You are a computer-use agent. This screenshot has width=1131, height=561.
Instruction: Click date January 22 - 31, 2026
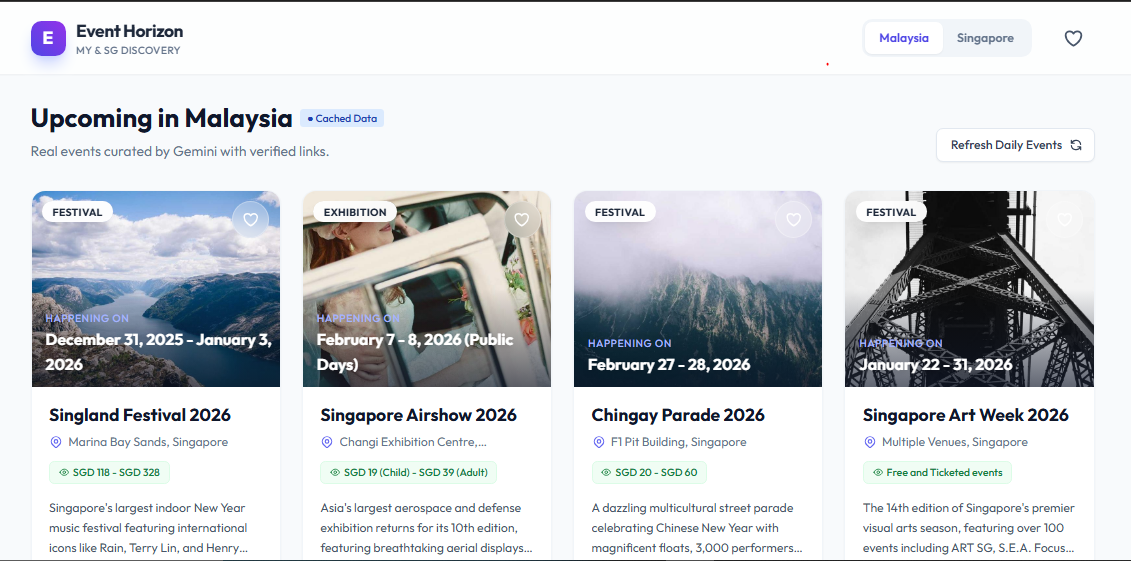click(x=936, y=365)
